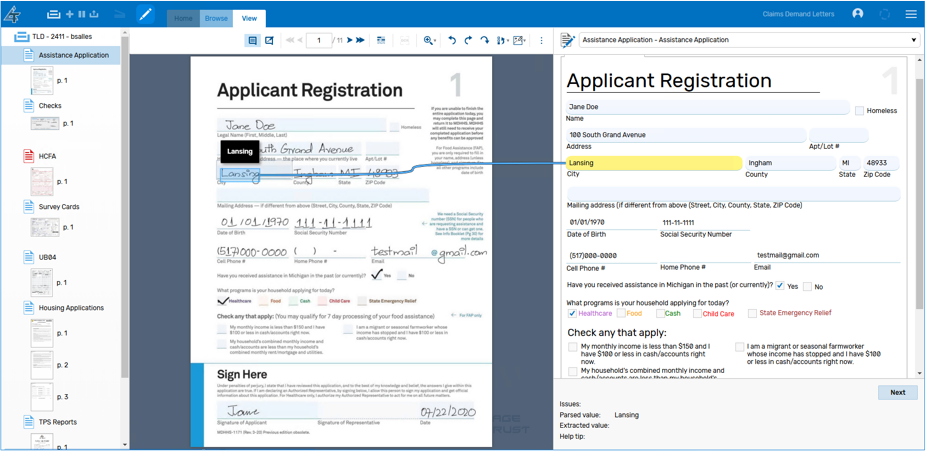
Task: Select the TLD - 2411 - bsalles batch
Action: coord(53,37)
